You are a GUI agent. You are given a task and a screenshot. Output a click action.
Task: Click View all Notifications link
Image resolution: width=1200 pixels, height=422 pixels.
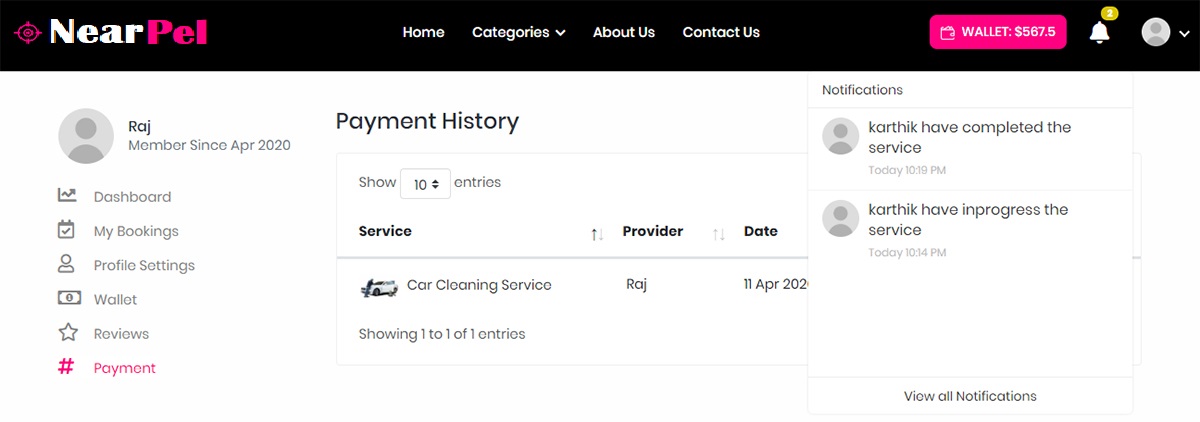point(969,396)
